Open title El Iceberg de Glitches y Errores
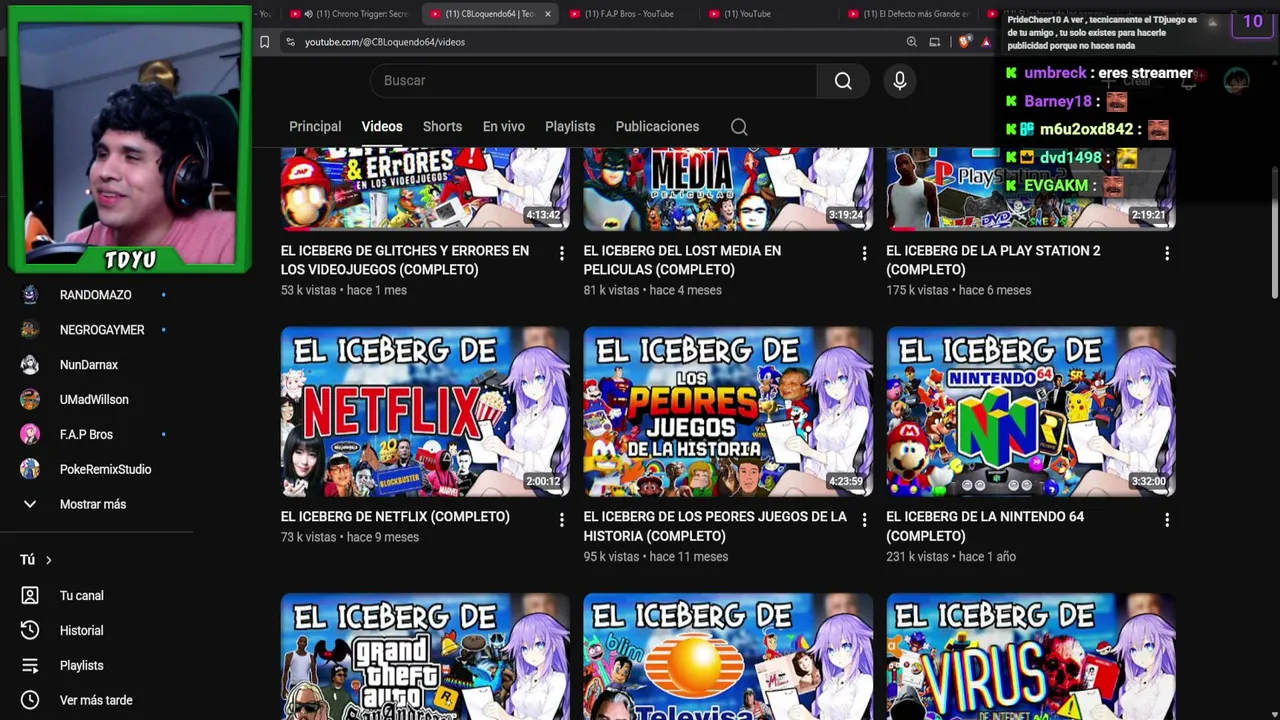Viewport: 1280px width, 720px height. (x=405, y=260)
